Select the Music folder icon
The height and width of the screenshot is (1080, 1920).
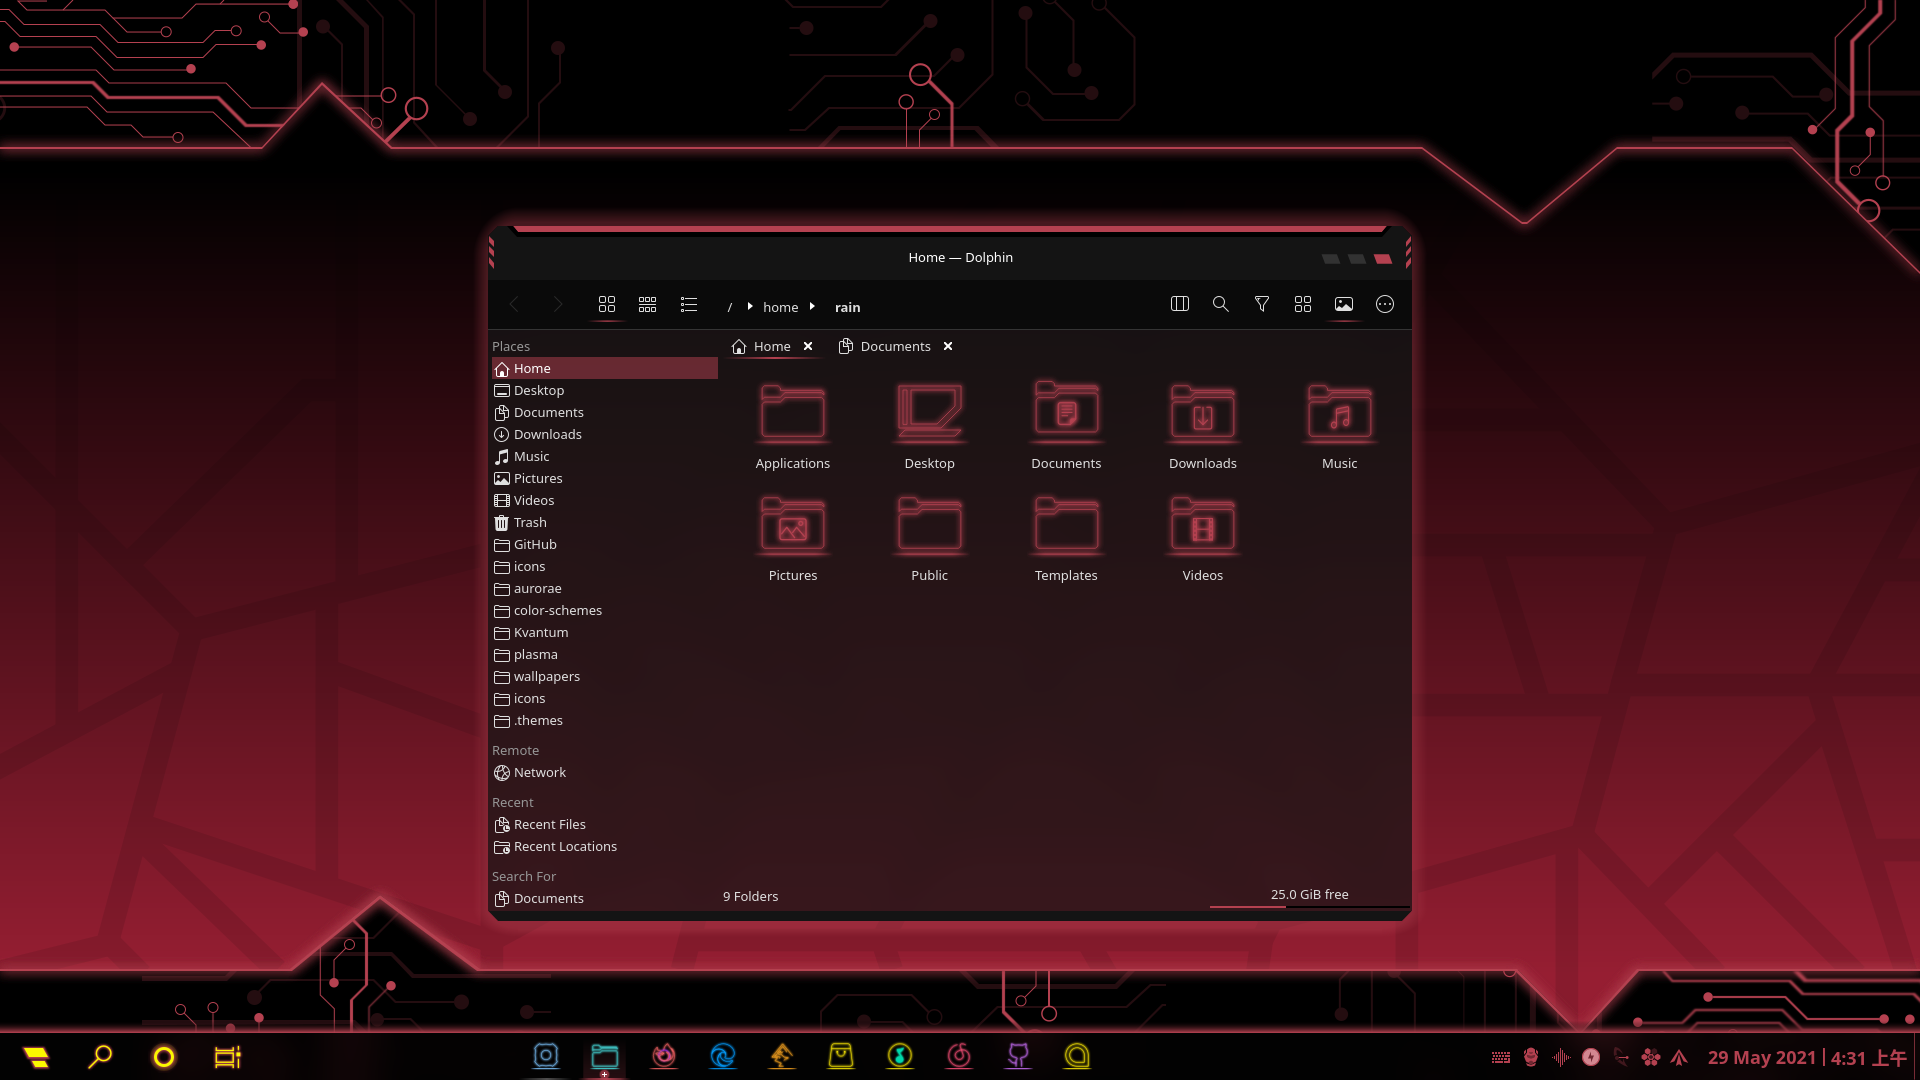pos(1340,414)
